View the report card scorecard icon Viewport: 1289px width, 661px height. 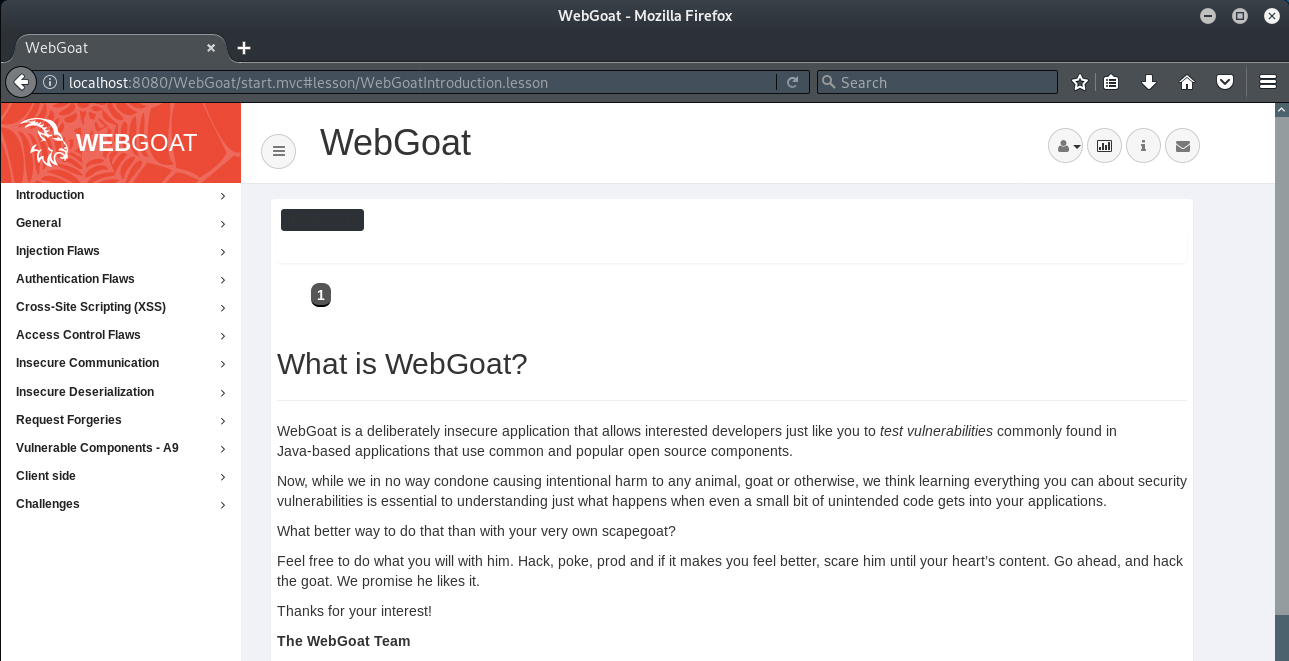point(1104,145)
